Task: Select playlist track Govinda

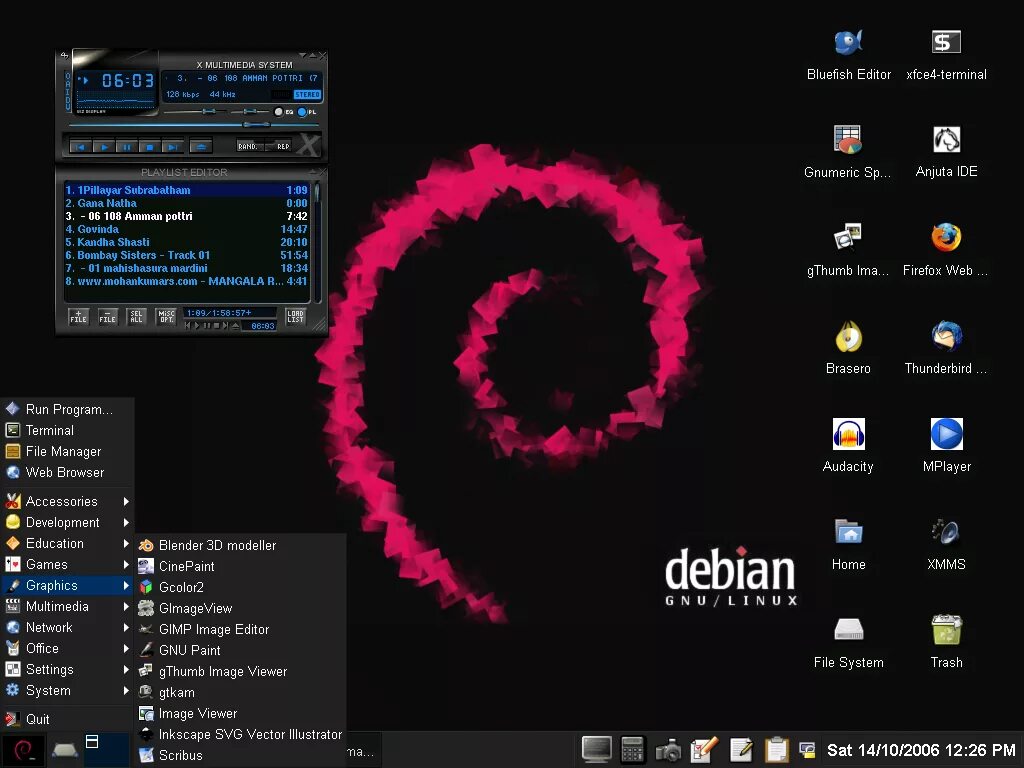Action: (x=186, y=229)
